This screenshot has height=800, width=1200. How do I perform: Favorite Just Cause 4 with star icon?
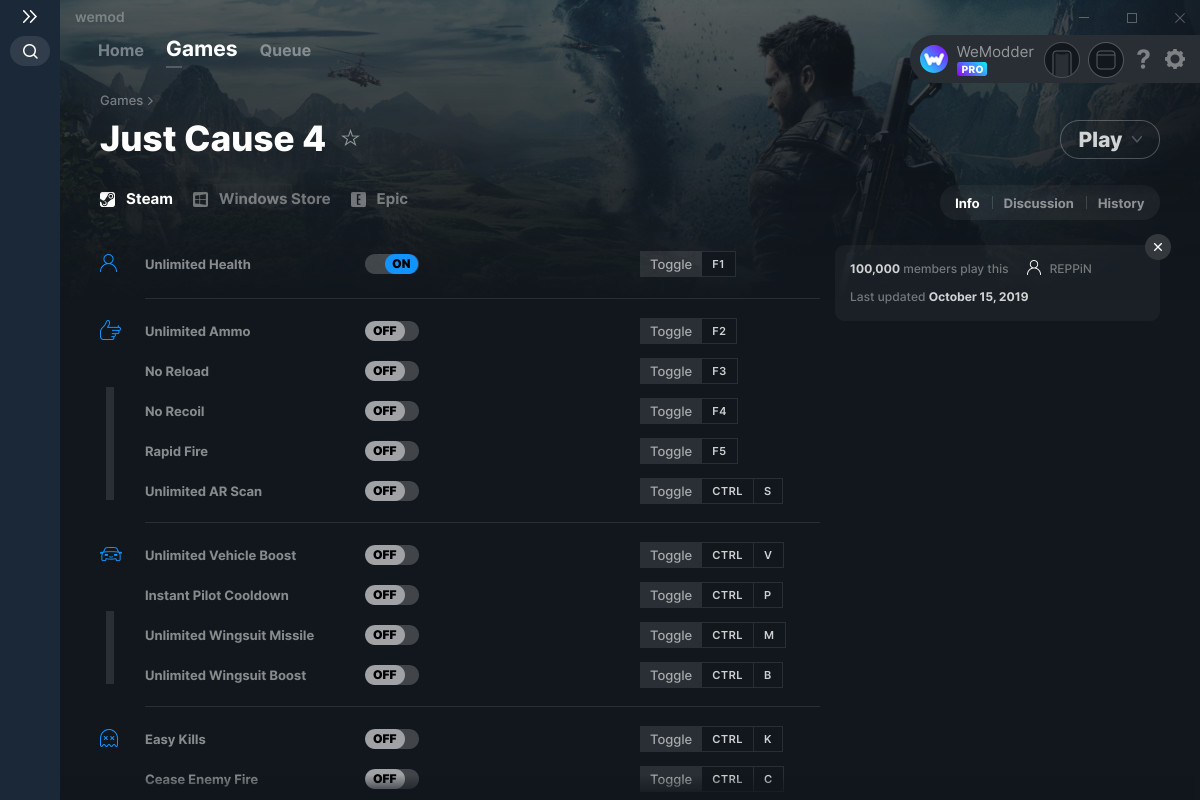click(x=350, y=138)
